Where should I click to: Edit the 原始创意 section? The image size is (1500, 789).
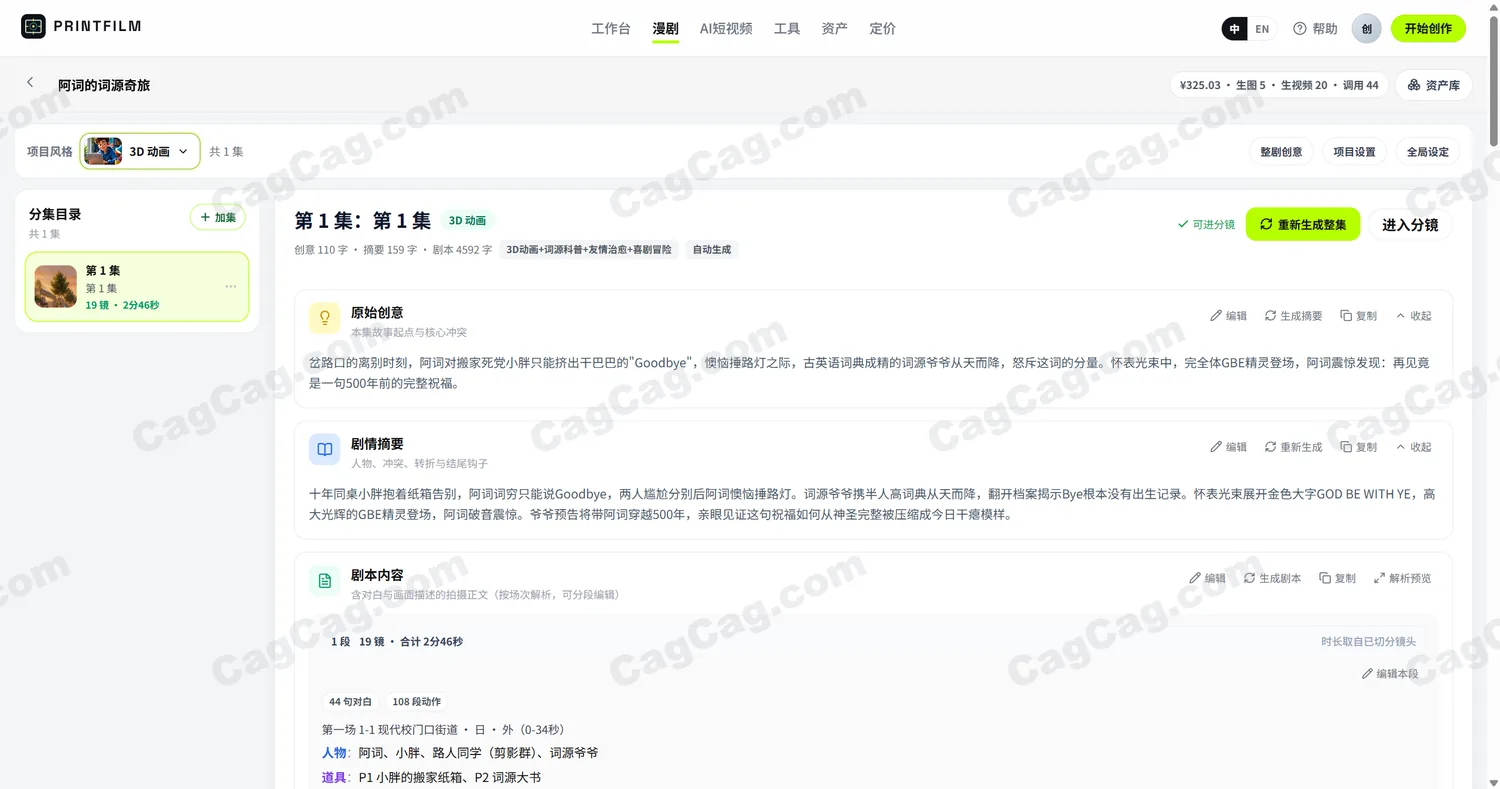coord(1228,316)
